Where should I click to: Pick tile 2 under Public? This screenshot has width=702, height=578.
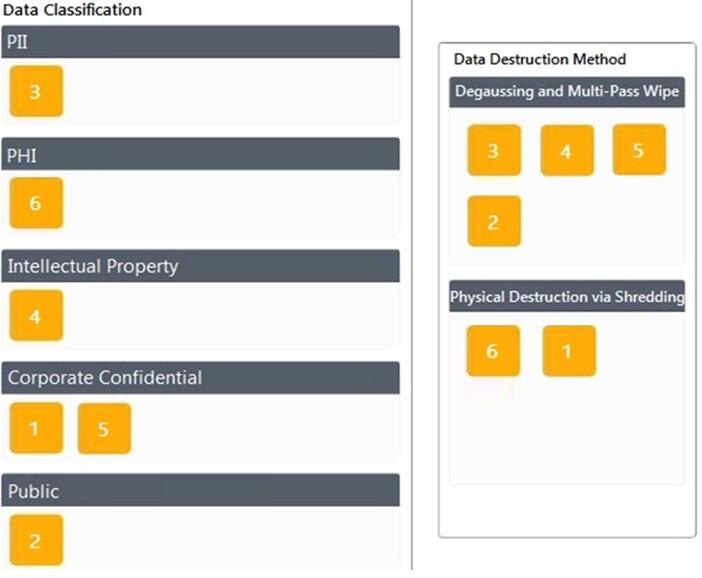pos(36,540)
